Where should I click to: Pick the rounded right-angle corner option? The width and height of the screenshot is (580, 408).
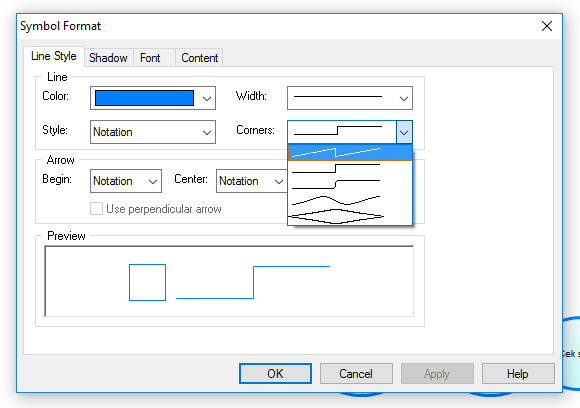[350, 184]
